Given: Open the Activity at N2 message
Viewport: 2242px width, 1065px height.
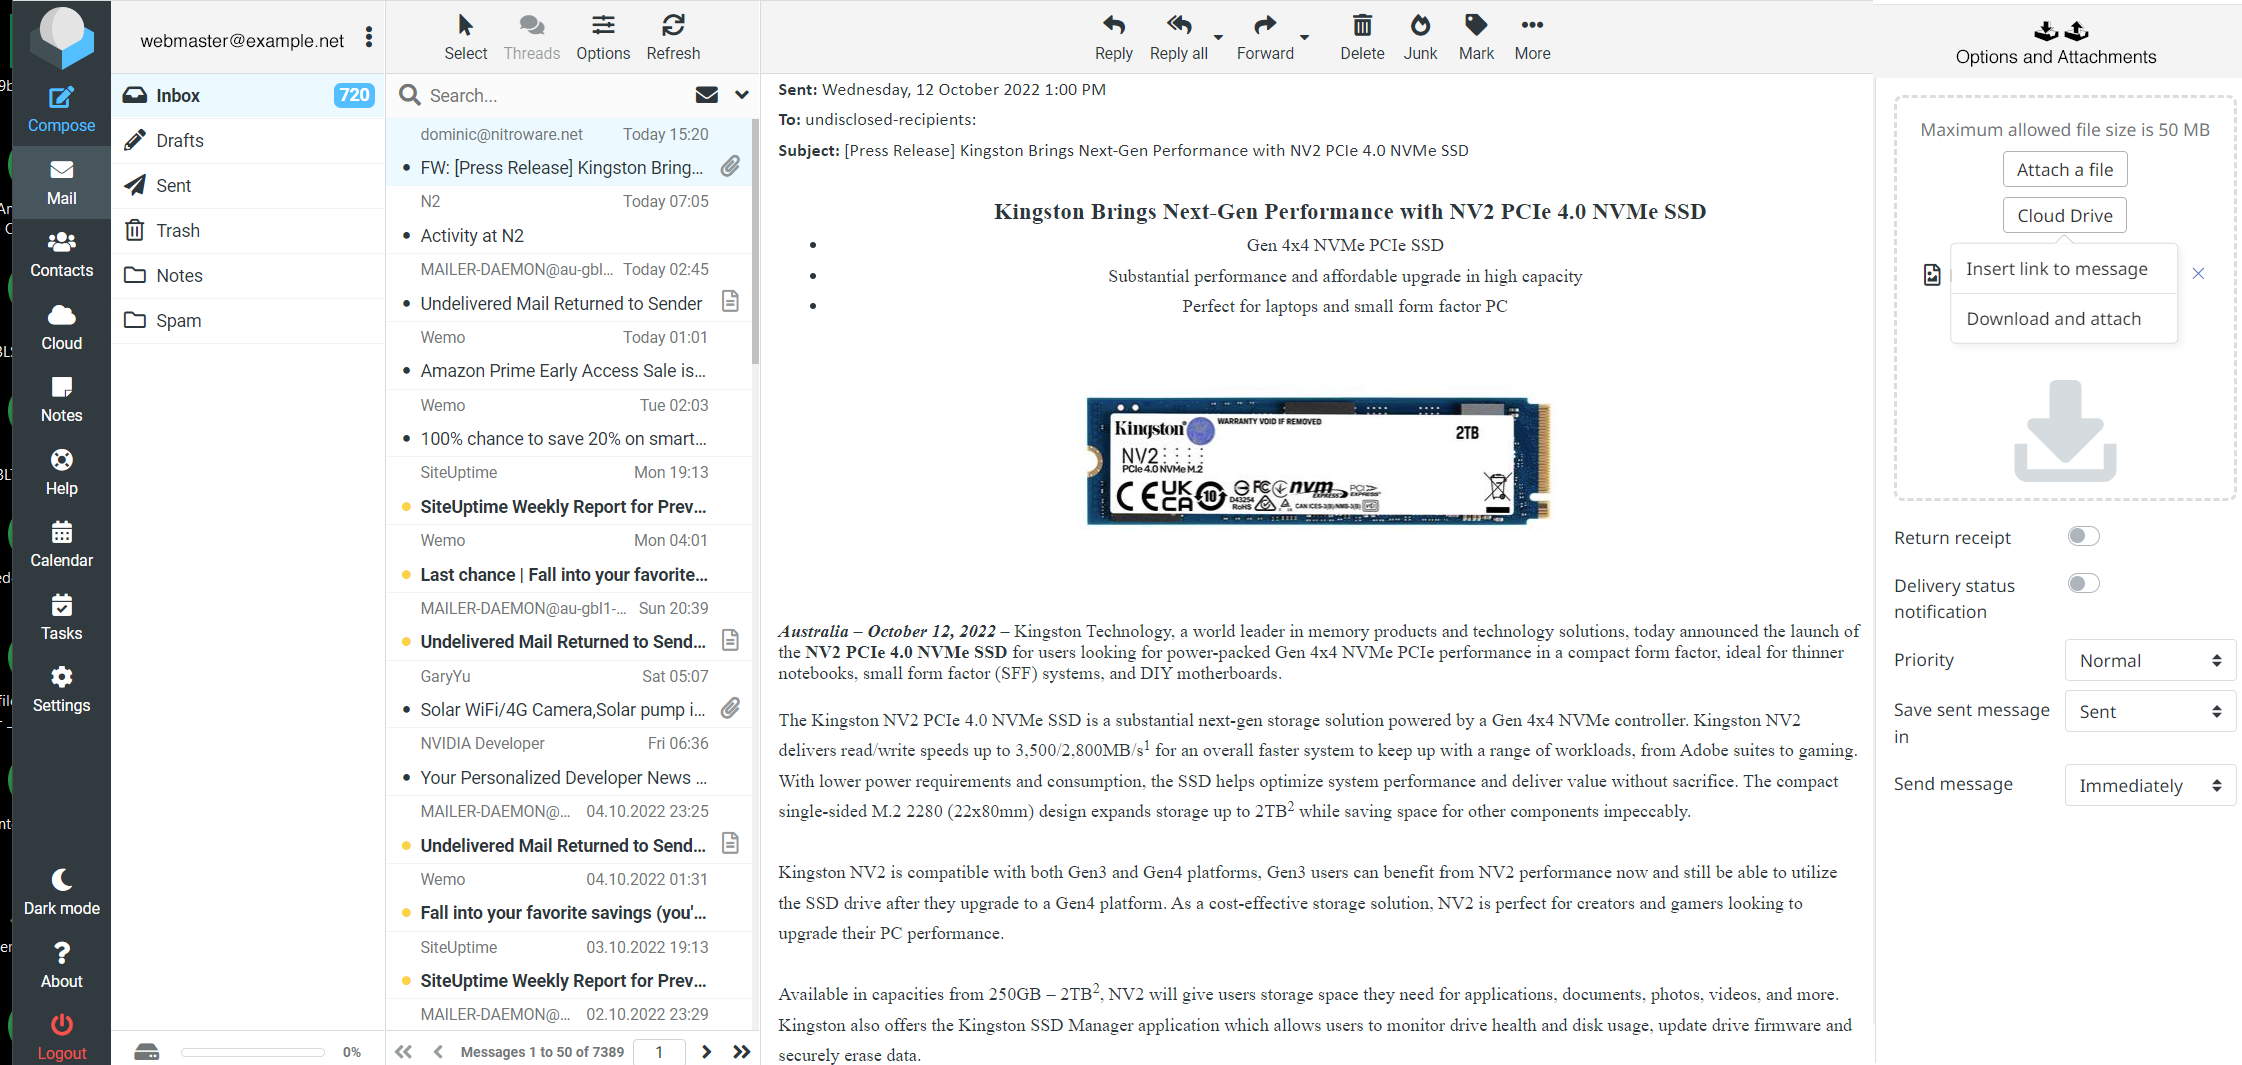Looking at the screenshot, I should (570, 219).
